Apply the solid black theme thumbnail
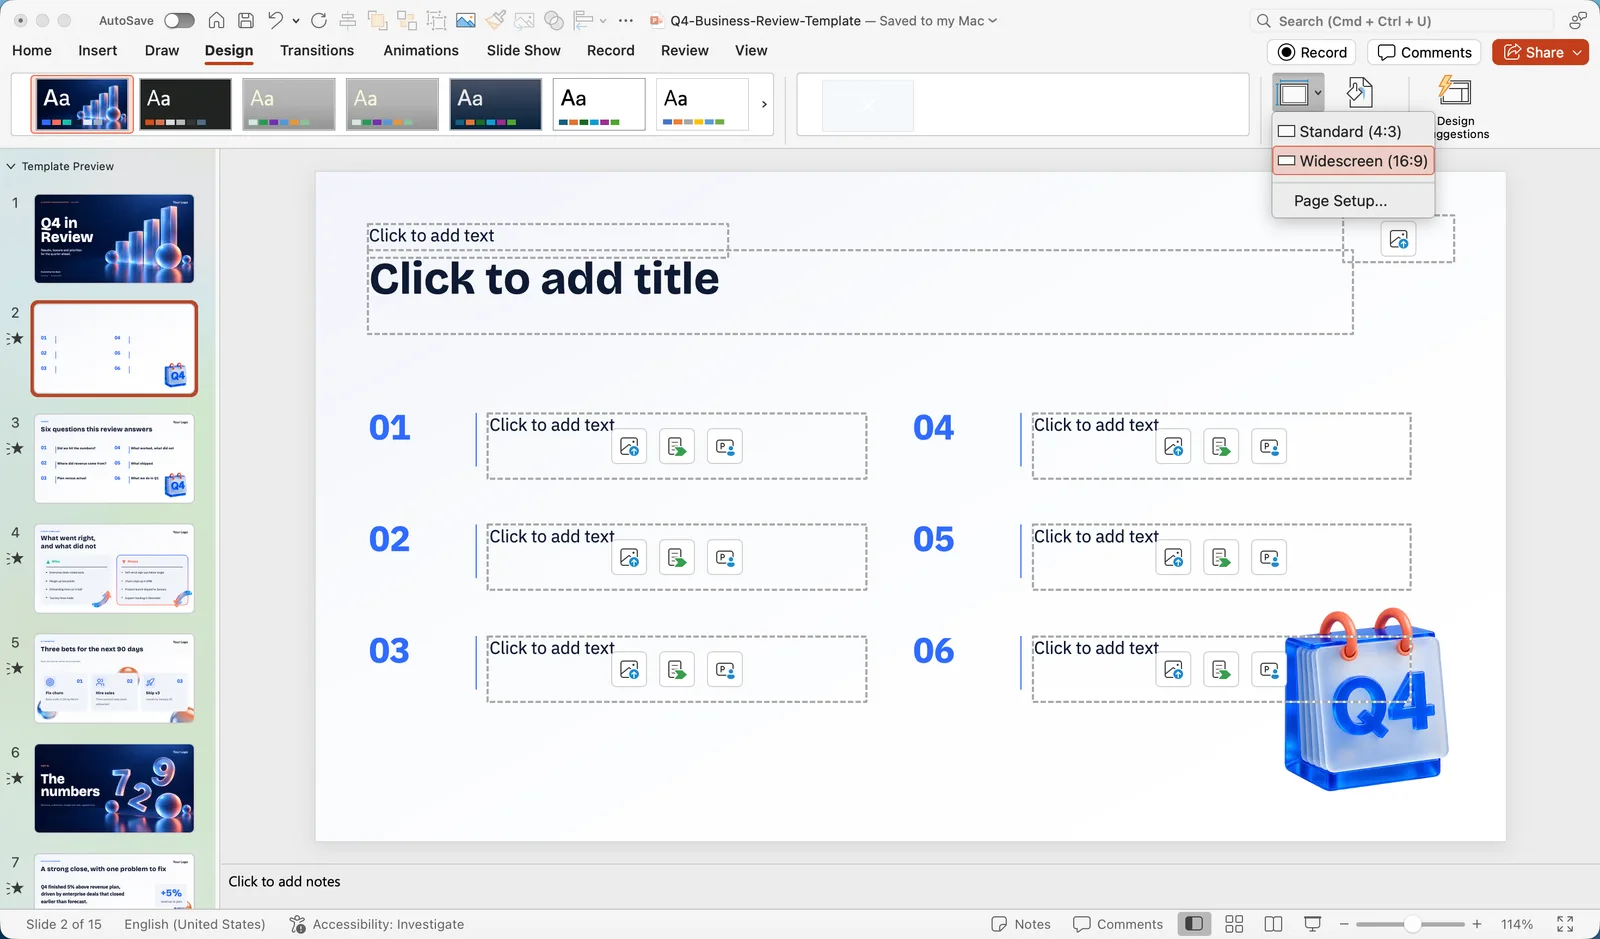Viewport: 1600px width, 939px height. coord(185,104)
